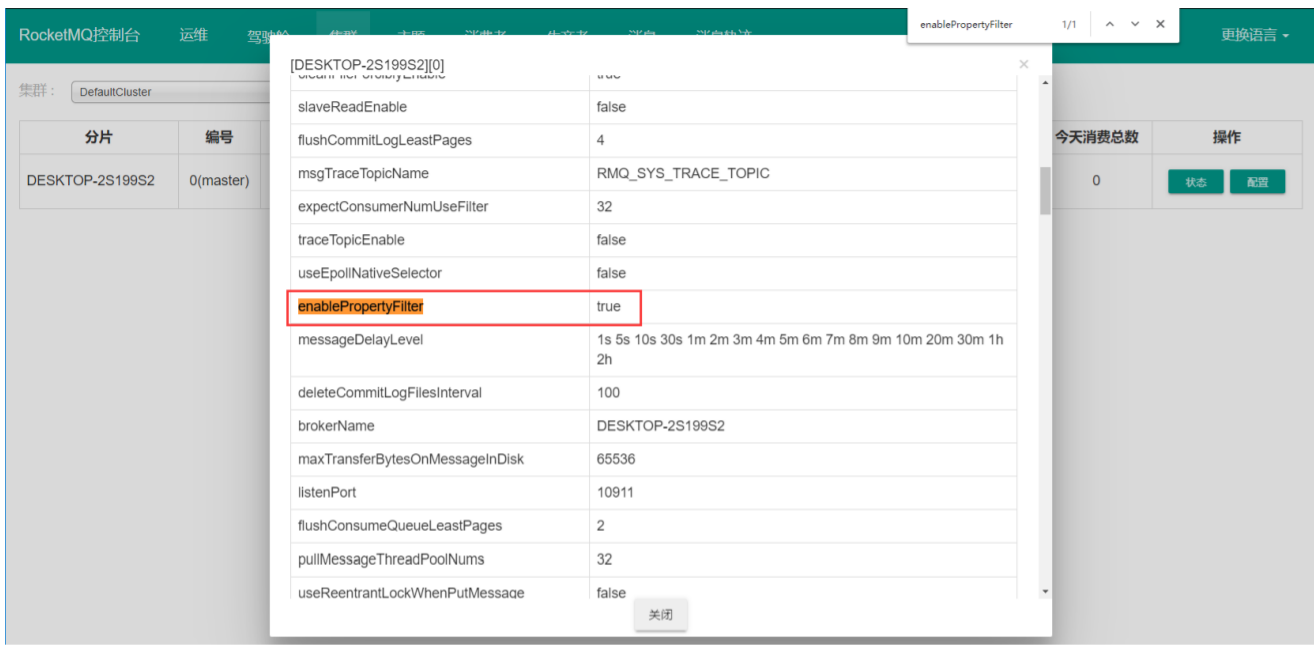Screen dimensions: 1314x663
Task: Select the enablePropertyFilter property name
Action: pyautogui.click(x=361, y=306)
